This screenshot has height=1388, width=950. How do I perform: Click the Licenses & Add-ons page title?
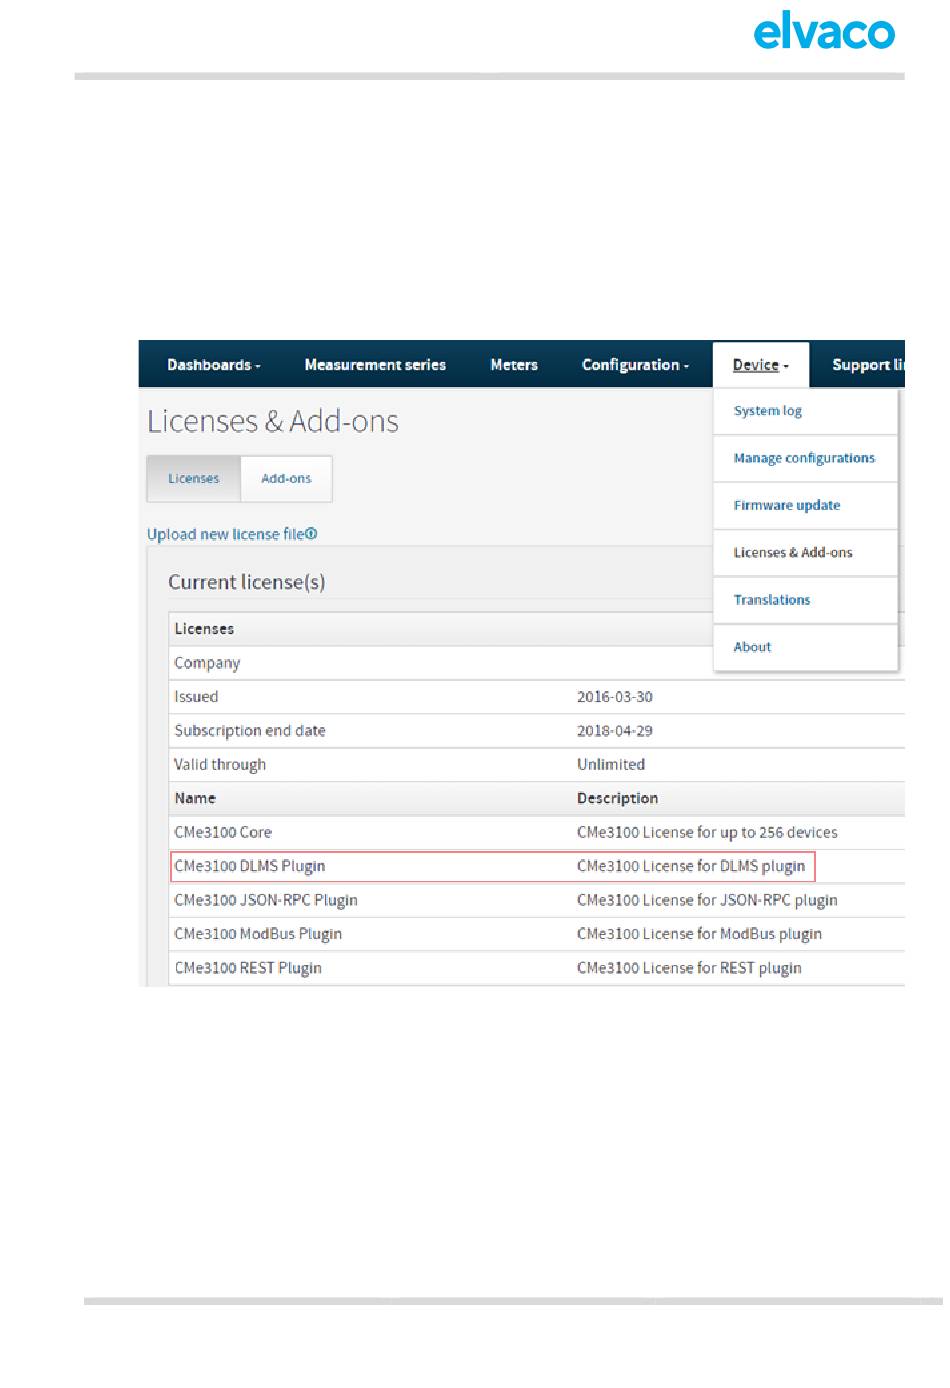273,421
